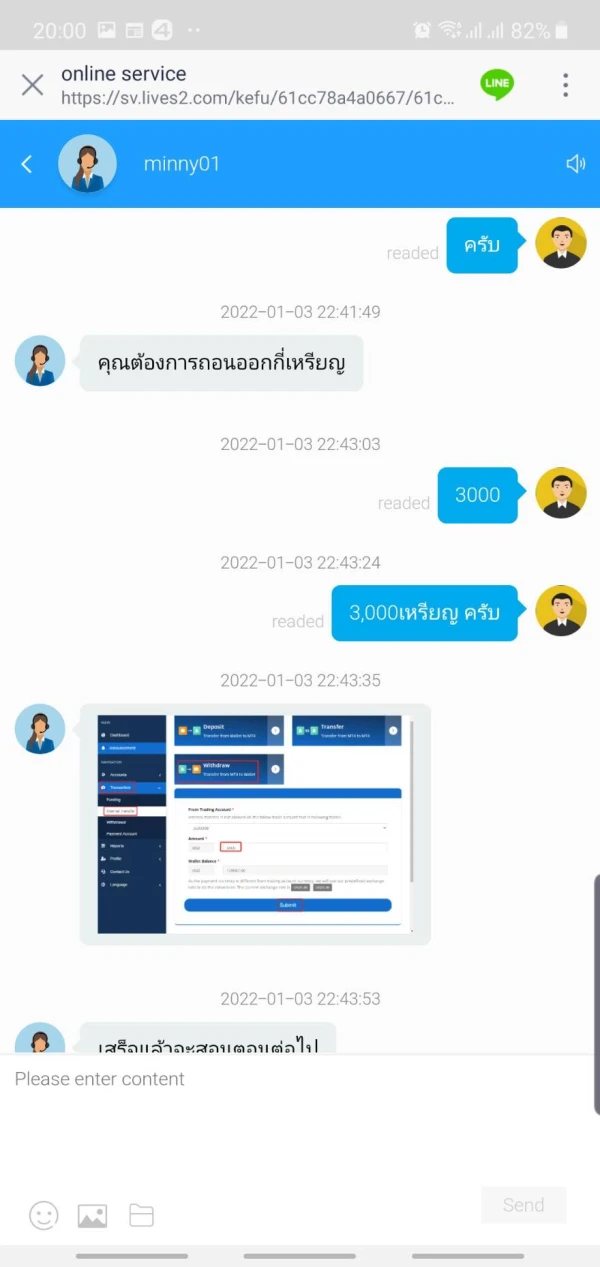Attach a picture with the image icon
The height and width of the screenshot is (1267, 600).
point(92,1216)
